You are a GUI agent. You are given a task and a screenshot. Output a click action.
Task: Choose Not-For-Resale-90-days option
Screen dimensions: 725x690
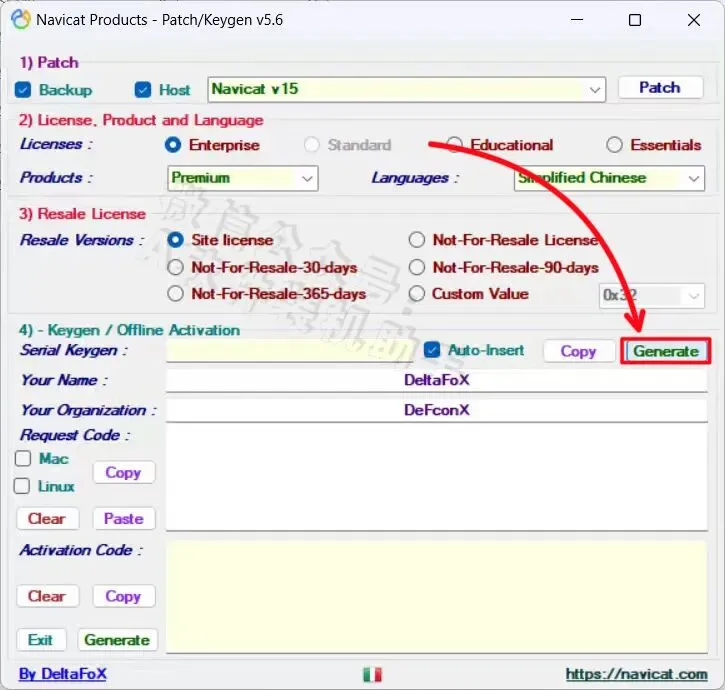coord(417,267)
